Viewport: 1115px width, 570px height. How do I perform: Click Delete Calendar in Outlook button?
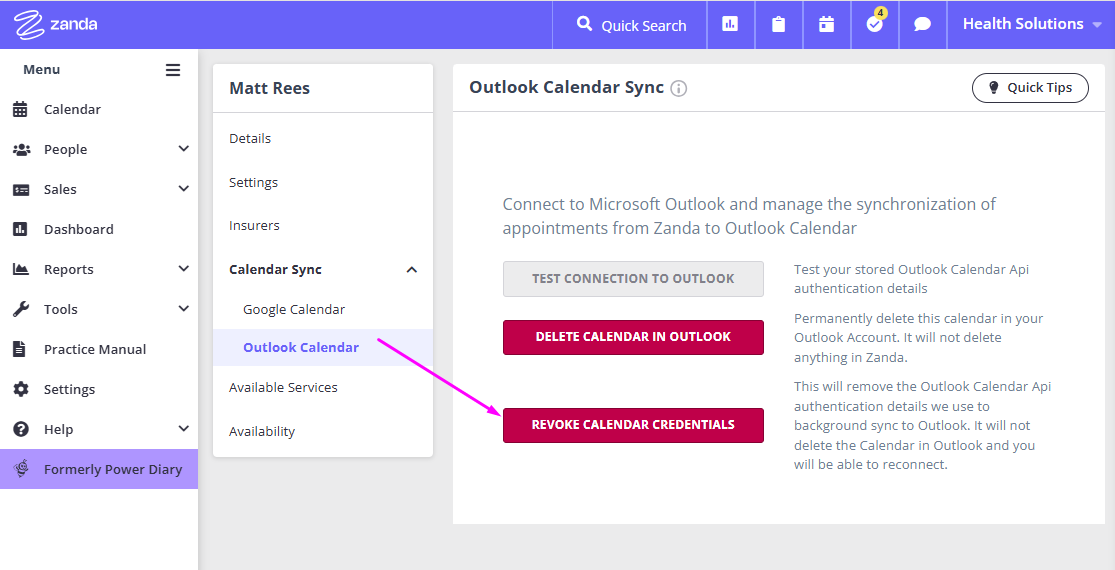pos(633,337)
